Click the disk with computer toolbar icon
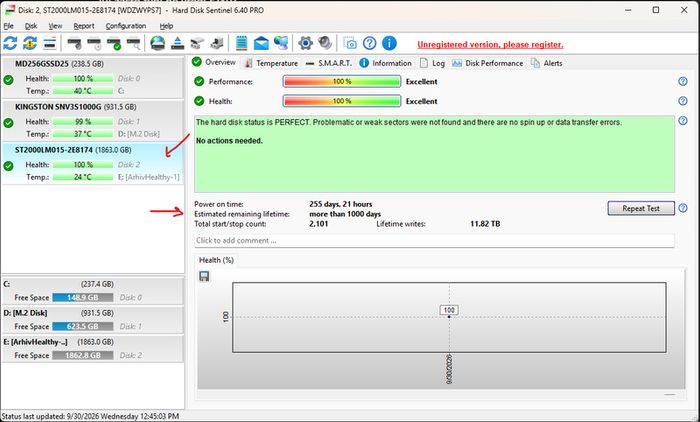Viewport: 700px width, 422px height. pyautogui.click(x=217, y=43)
